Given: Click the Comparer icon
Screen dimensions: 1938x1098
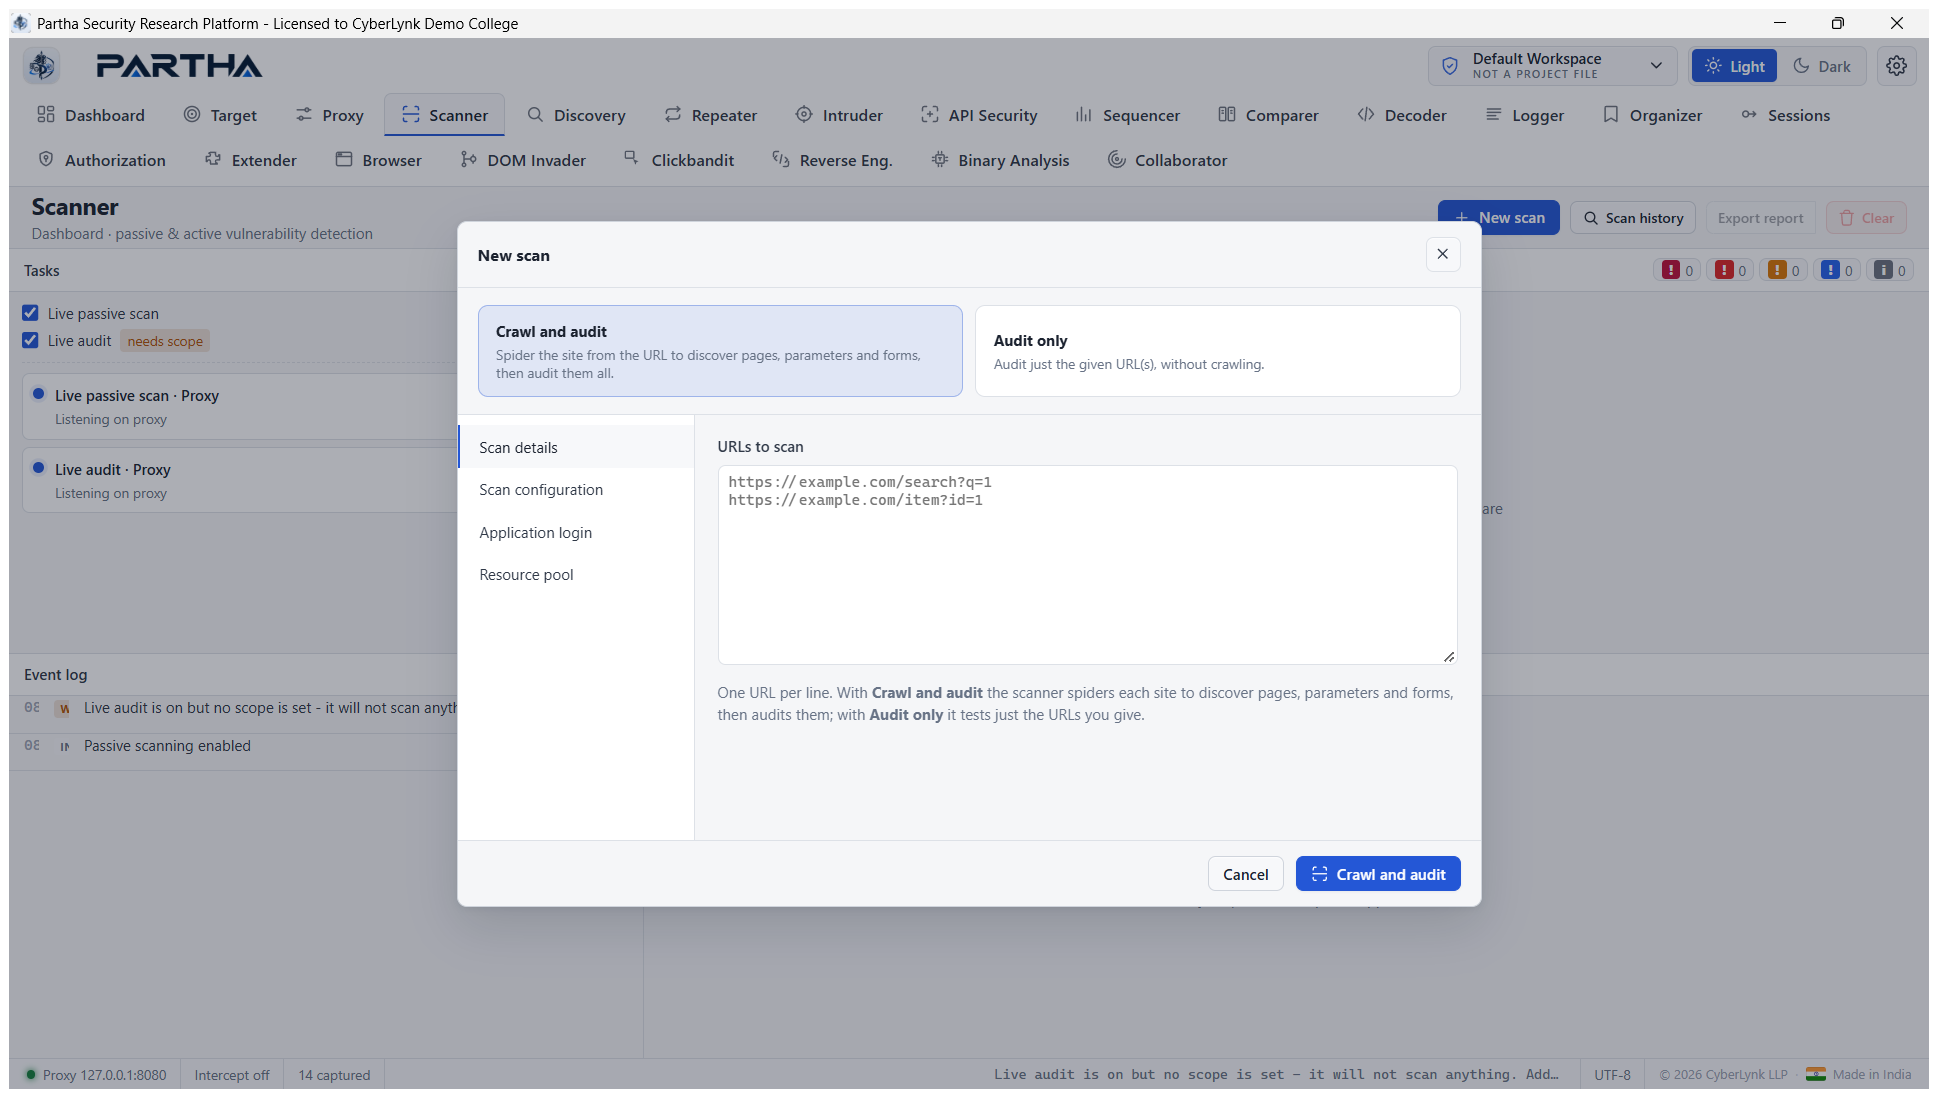Looking at the screenshot, I should click(1227, 115).
